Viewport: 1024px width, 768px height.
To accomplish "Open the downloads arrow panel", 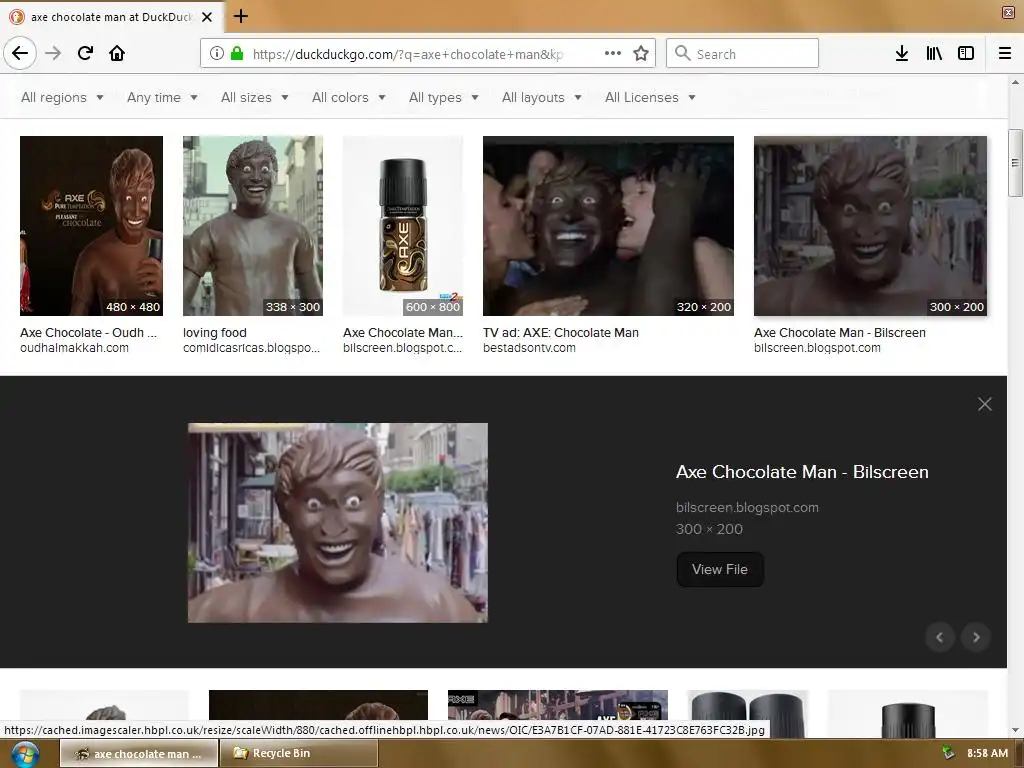I will (x=902, y=54).
